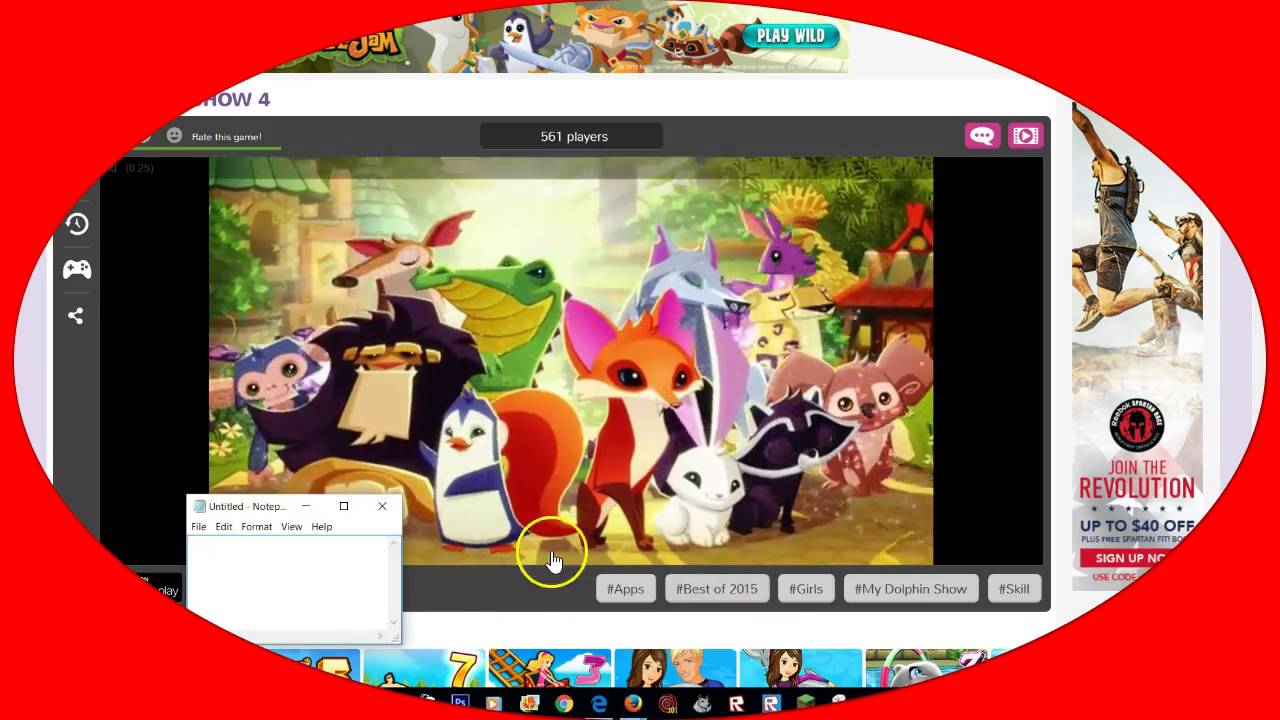Image resolution: width=1280 pixels, height=720 pixels.
Task: Click the Rate this game! link
Action: pos(226,137)
